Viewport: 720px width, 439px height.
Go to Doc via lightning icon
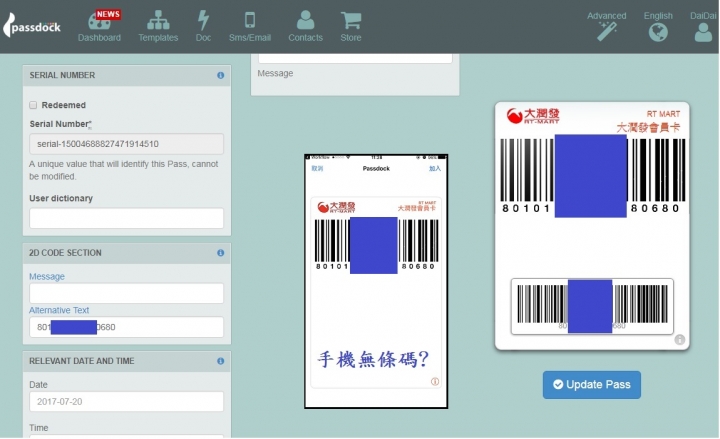[x=203, y=26]
